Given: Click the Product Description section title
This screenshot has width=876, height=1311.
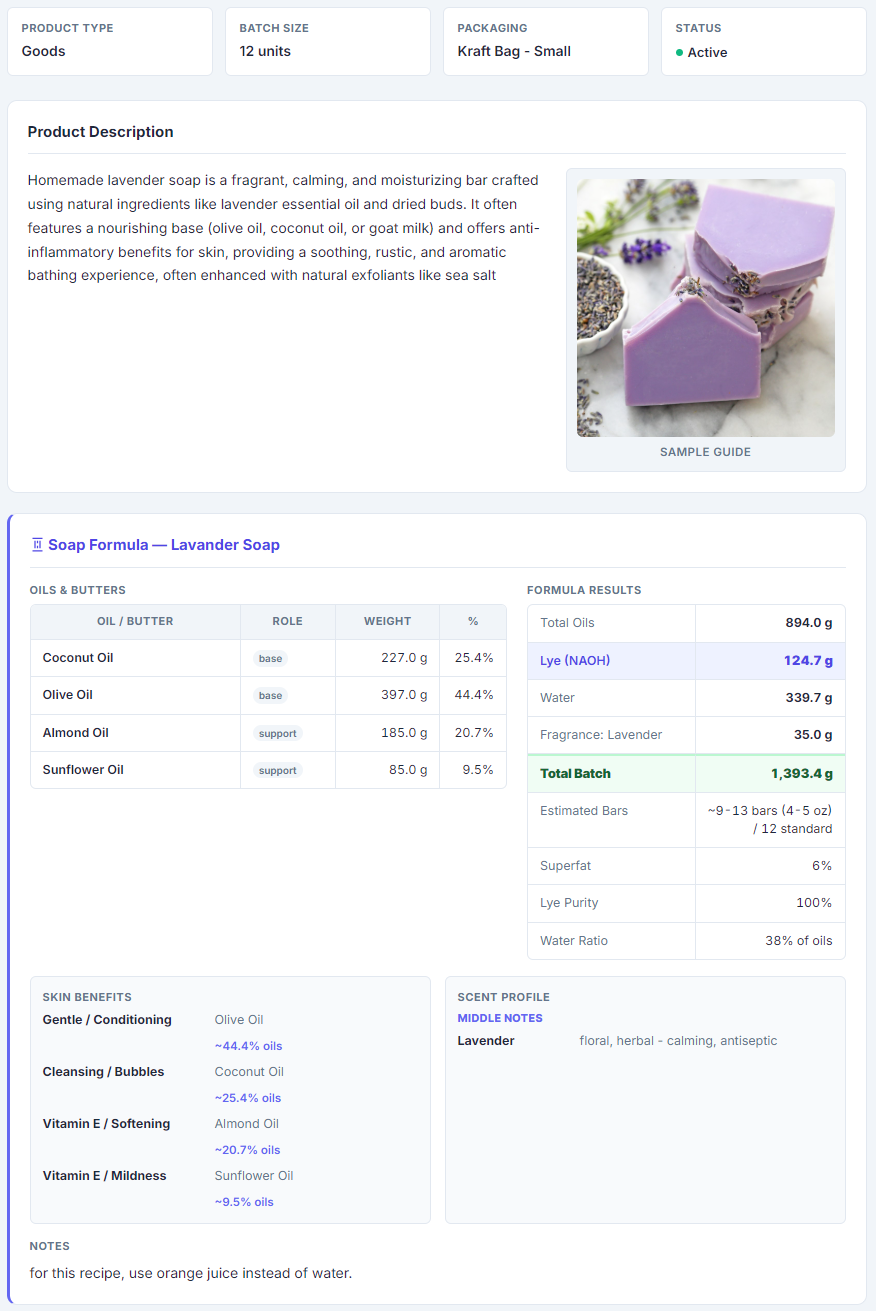Looking at the screenshot, I should pos(101,132).
